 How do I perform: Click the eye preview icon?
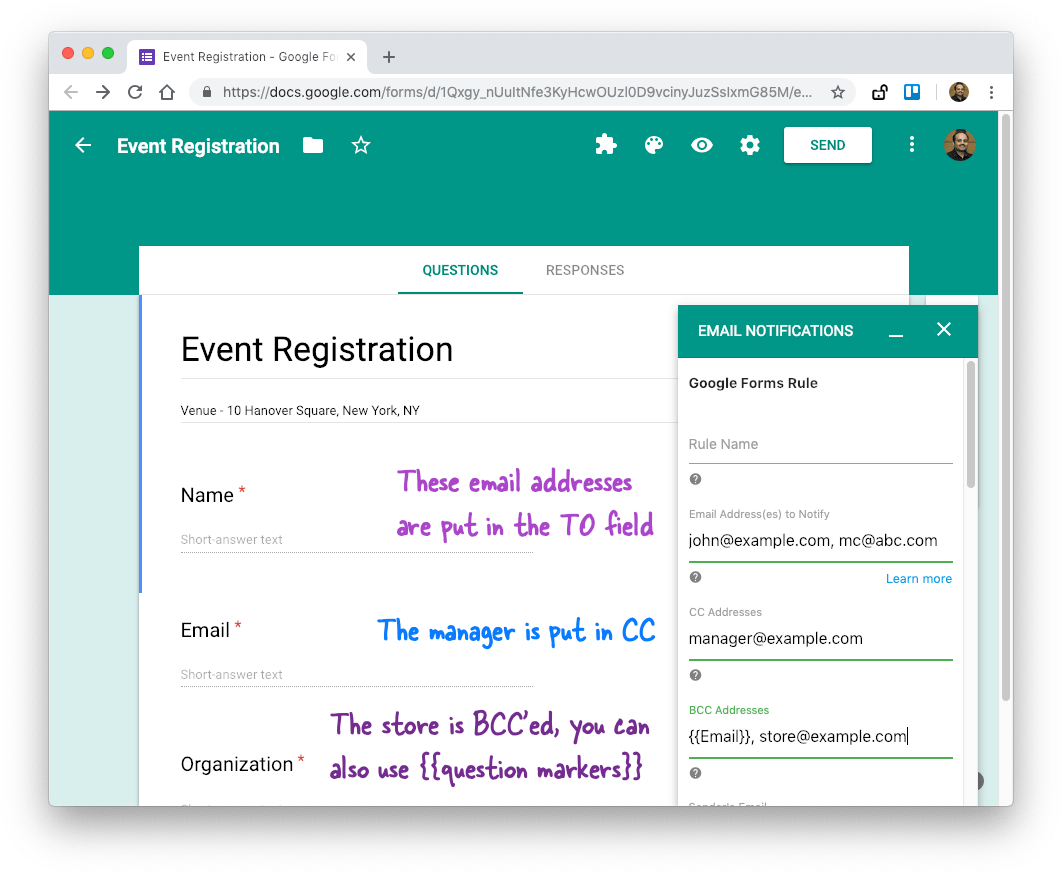point(702,145)
